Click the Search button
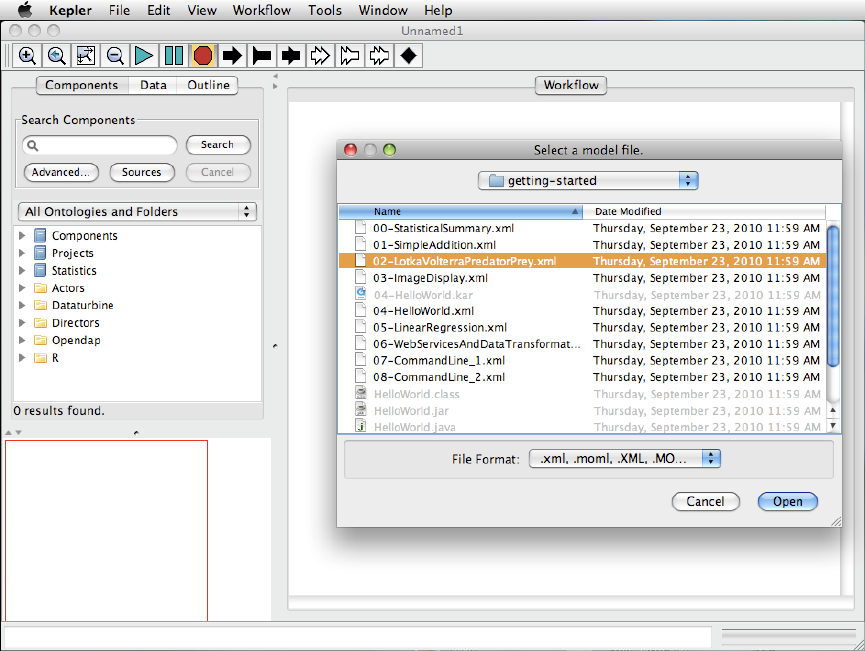865x651 pixels. click(x=218, y=145)
